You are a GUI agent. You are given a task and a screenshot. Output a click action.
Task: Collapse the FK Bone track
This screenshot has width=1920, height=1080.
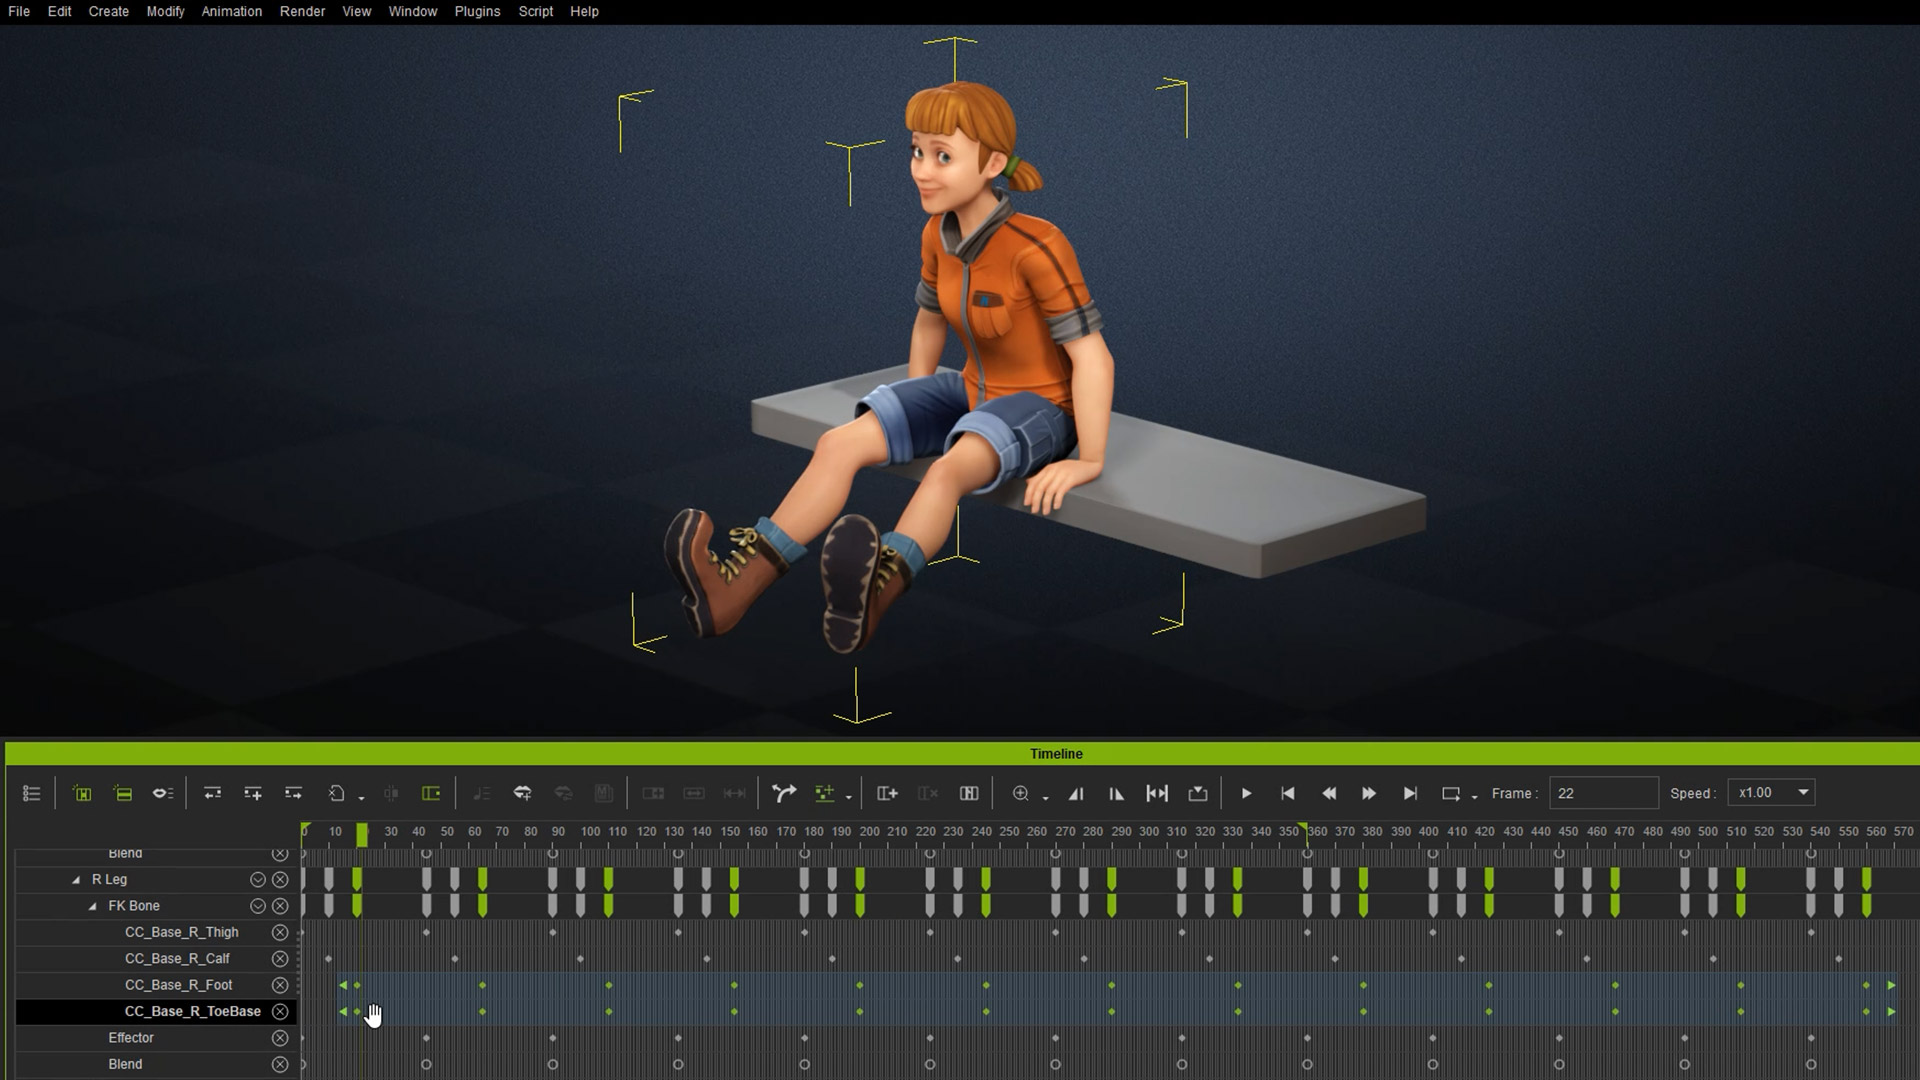tap(93, 906)
